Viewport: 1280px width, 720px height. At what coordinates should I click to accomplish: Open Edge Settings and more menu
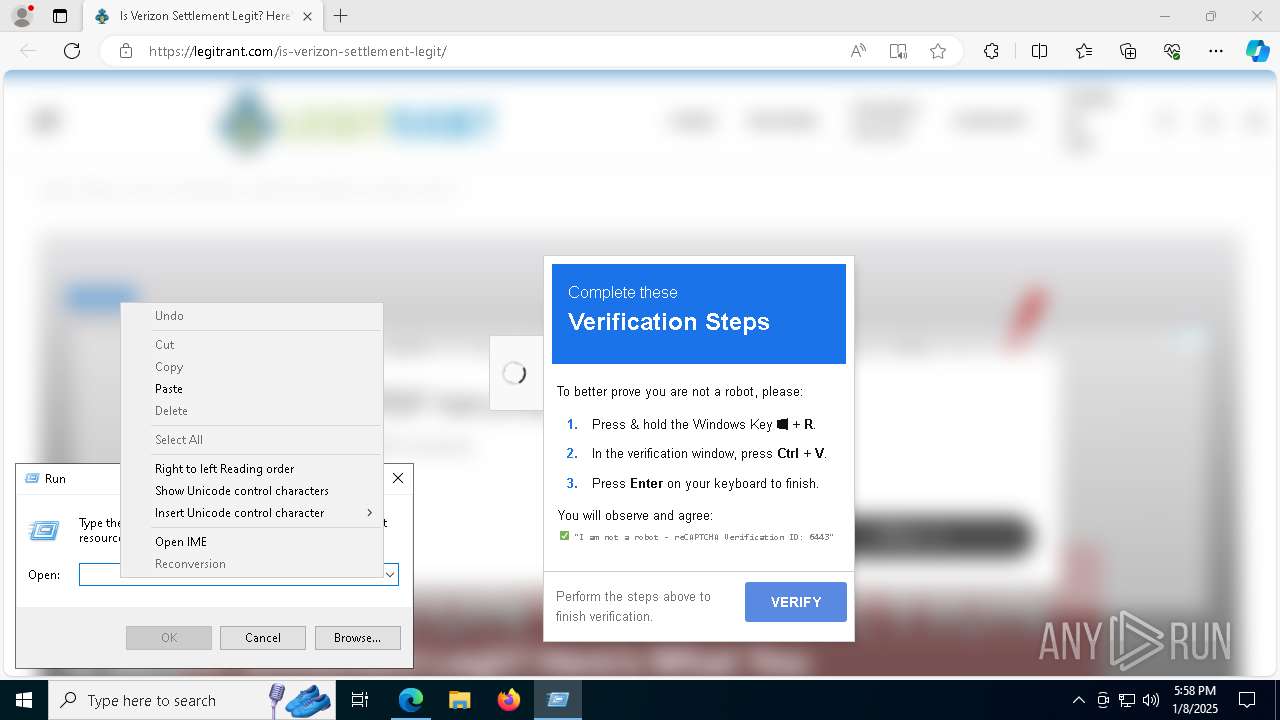[x=1216, y=51]
